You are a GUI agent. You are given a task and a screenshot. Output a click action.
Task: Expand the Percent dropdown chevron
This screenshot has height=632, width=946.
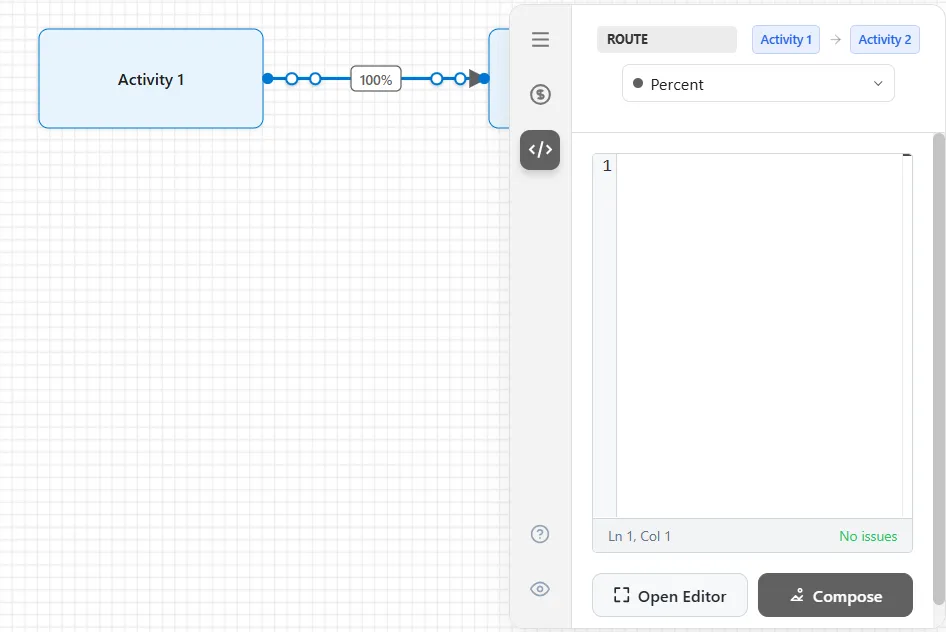[x=878, y=84]
